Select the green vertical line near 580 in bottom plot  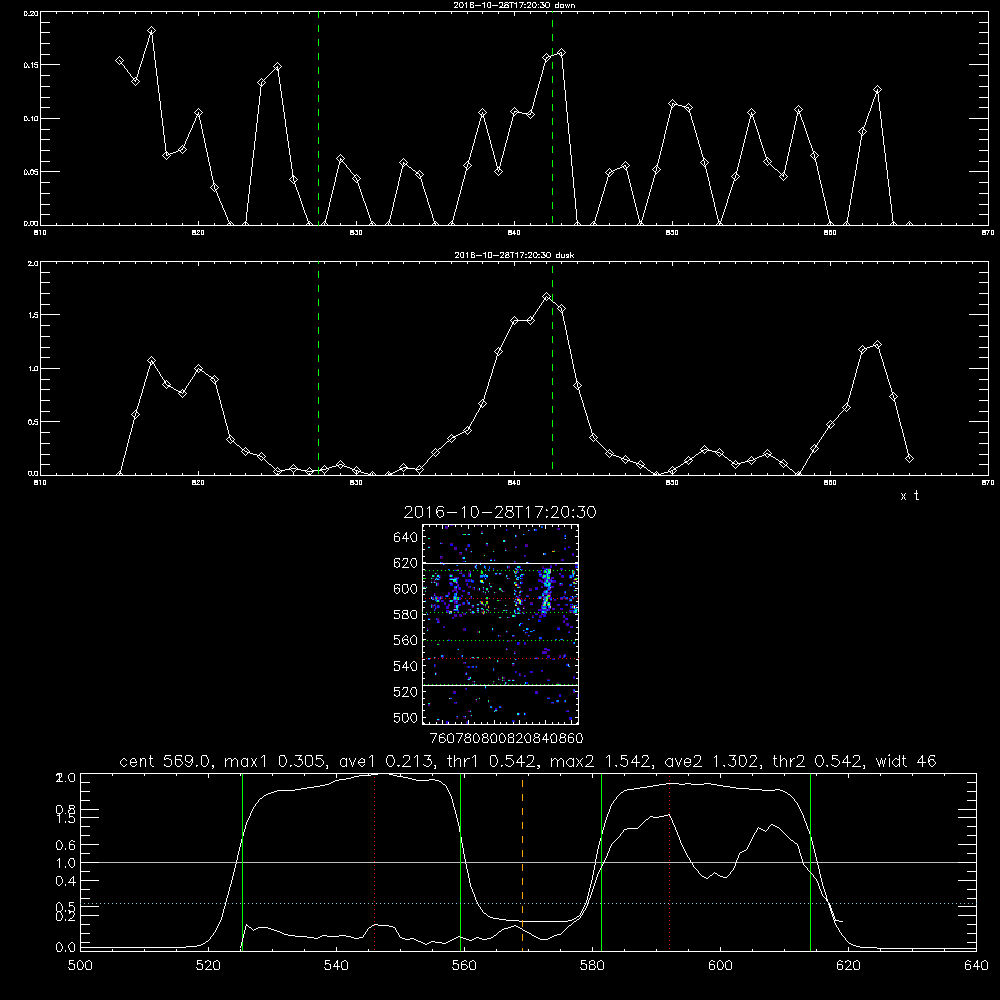coord(601,862)
